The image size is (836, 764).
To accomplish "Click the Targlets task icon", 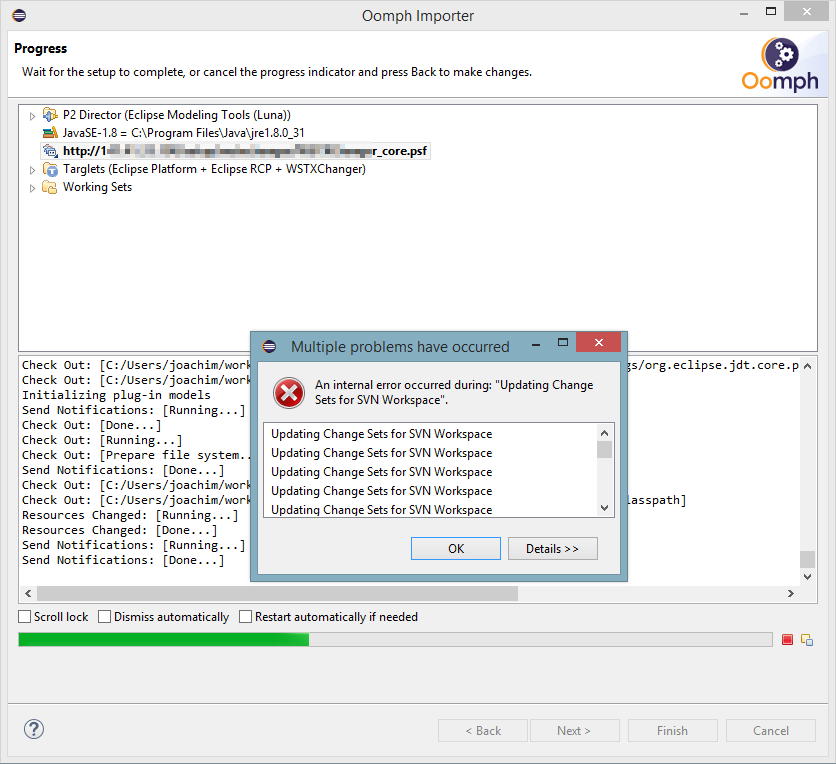I will coord(50,170).
